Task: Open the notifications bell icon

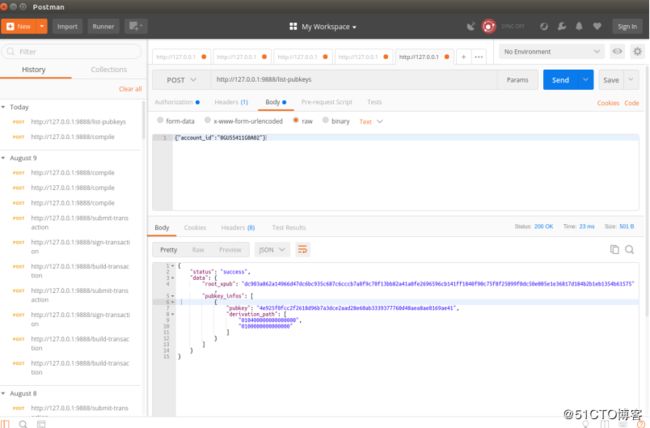Action: (x=579, y=27)
